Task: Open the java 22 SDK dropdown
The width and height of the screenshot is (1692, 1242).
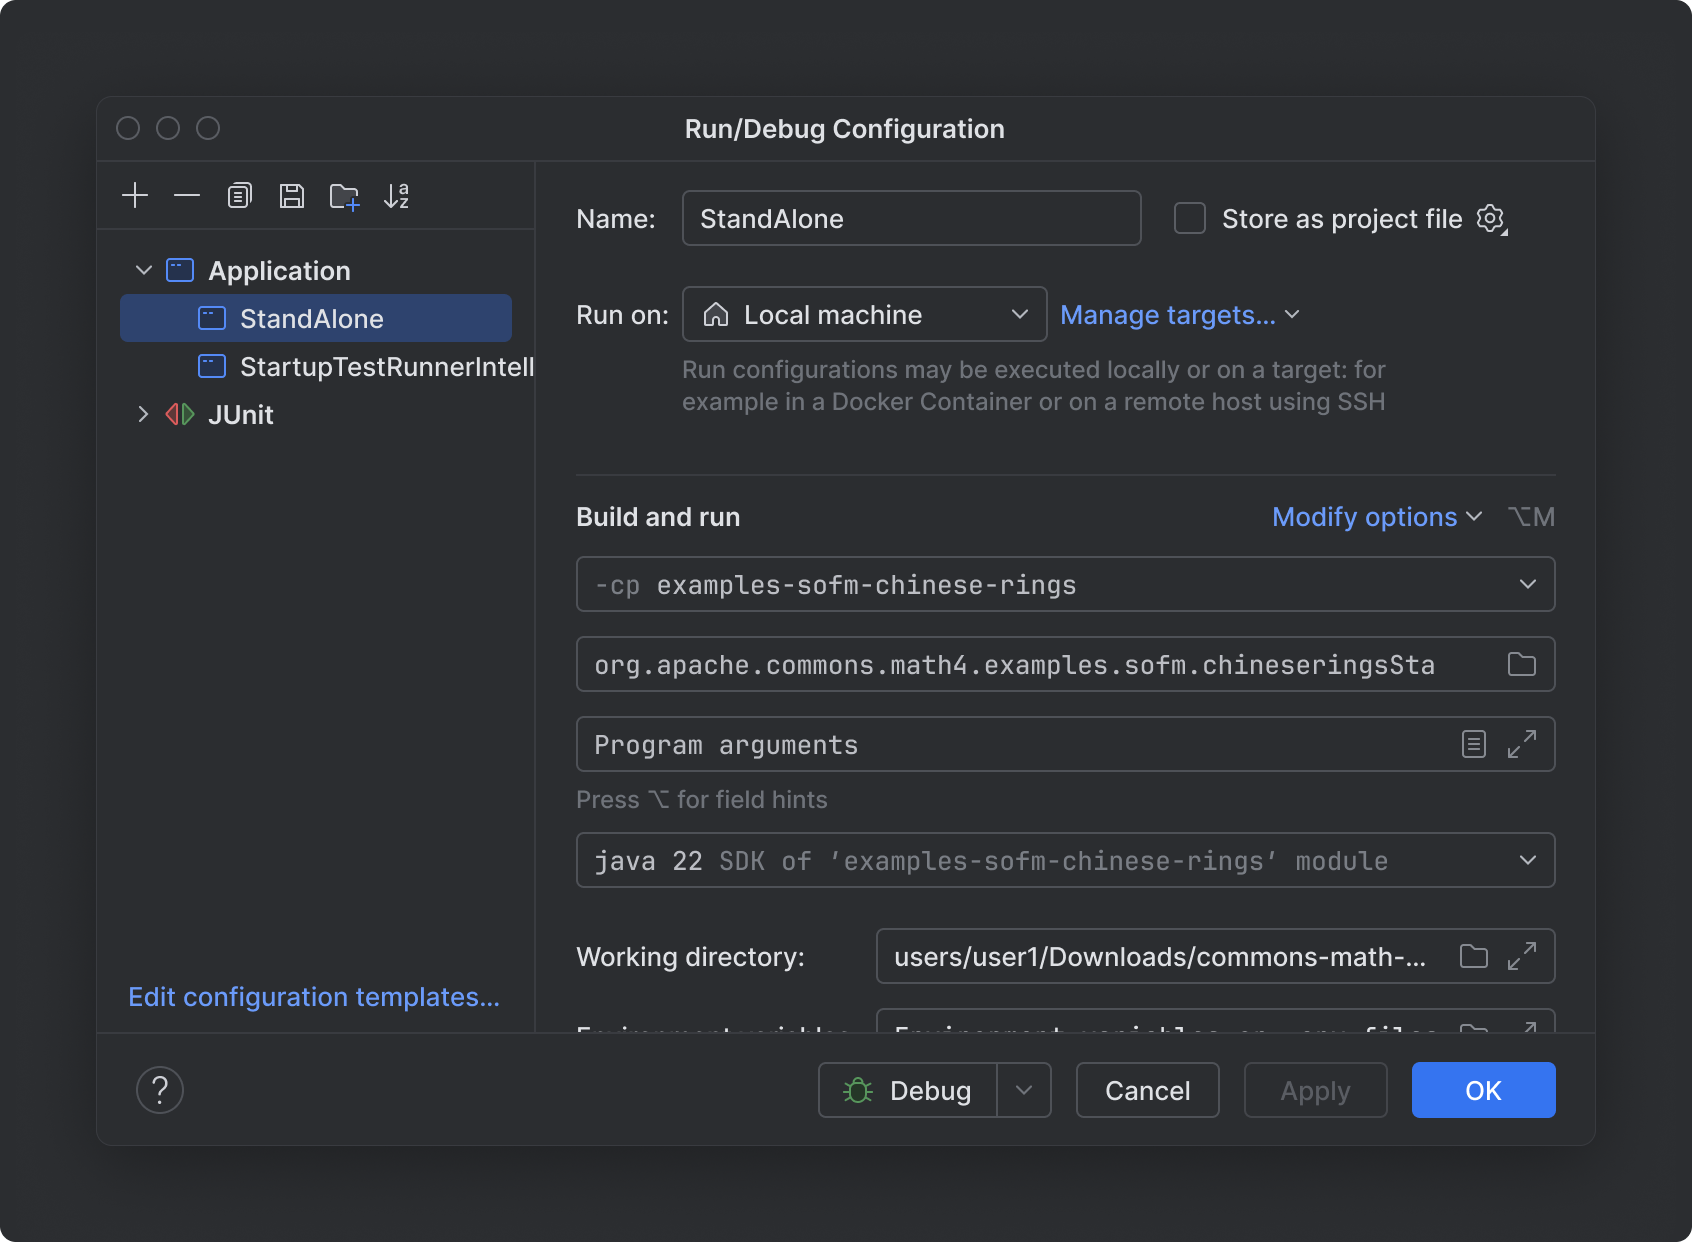Action: (1527, 860)
